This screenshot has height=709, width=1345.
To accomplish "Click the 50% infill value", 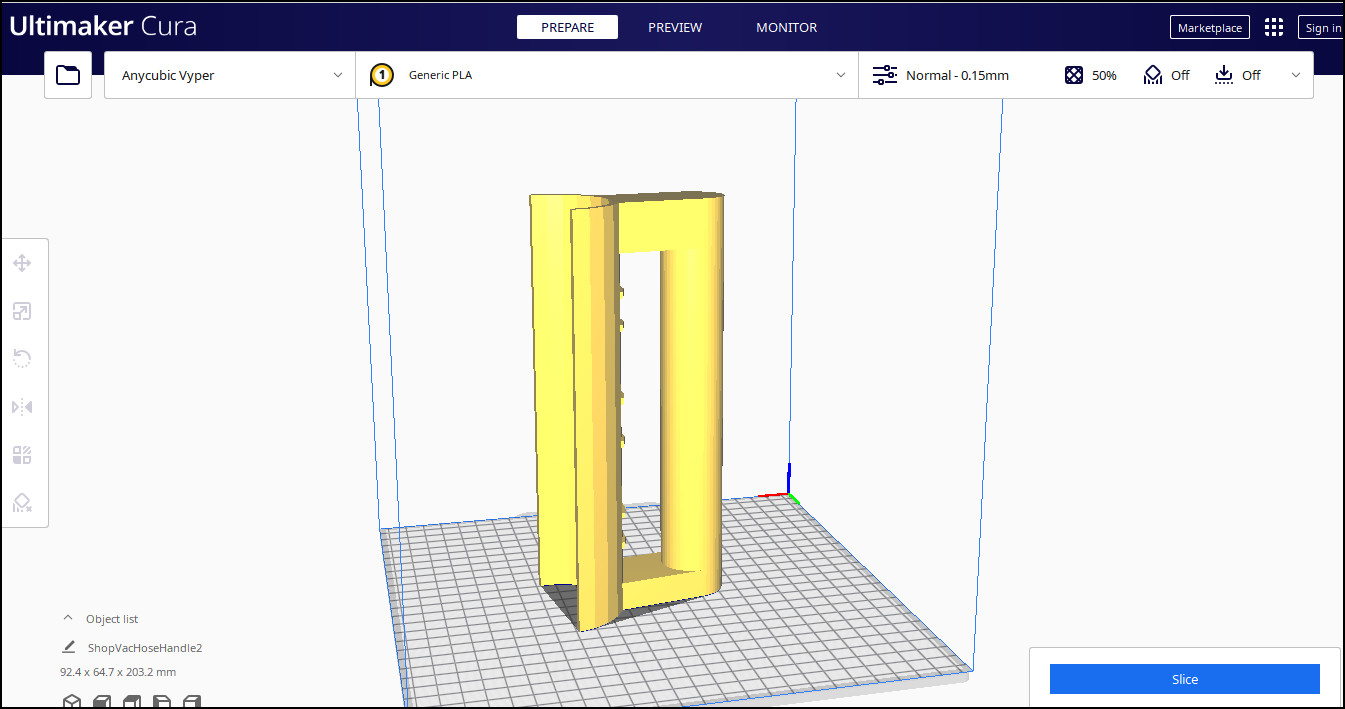I will click(x=1104, y=75).
